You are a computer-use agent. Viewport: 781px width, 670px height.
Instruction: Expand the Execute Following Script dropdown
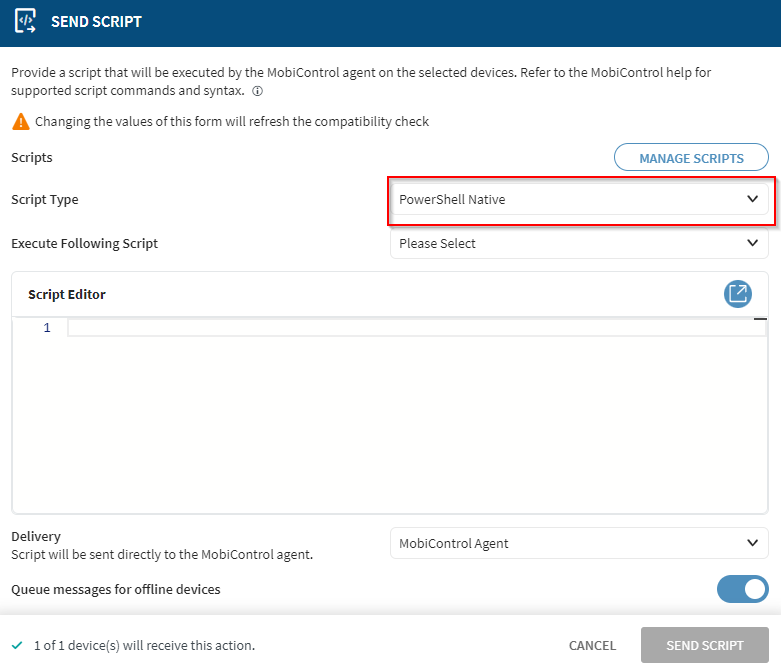coord(579,243)
